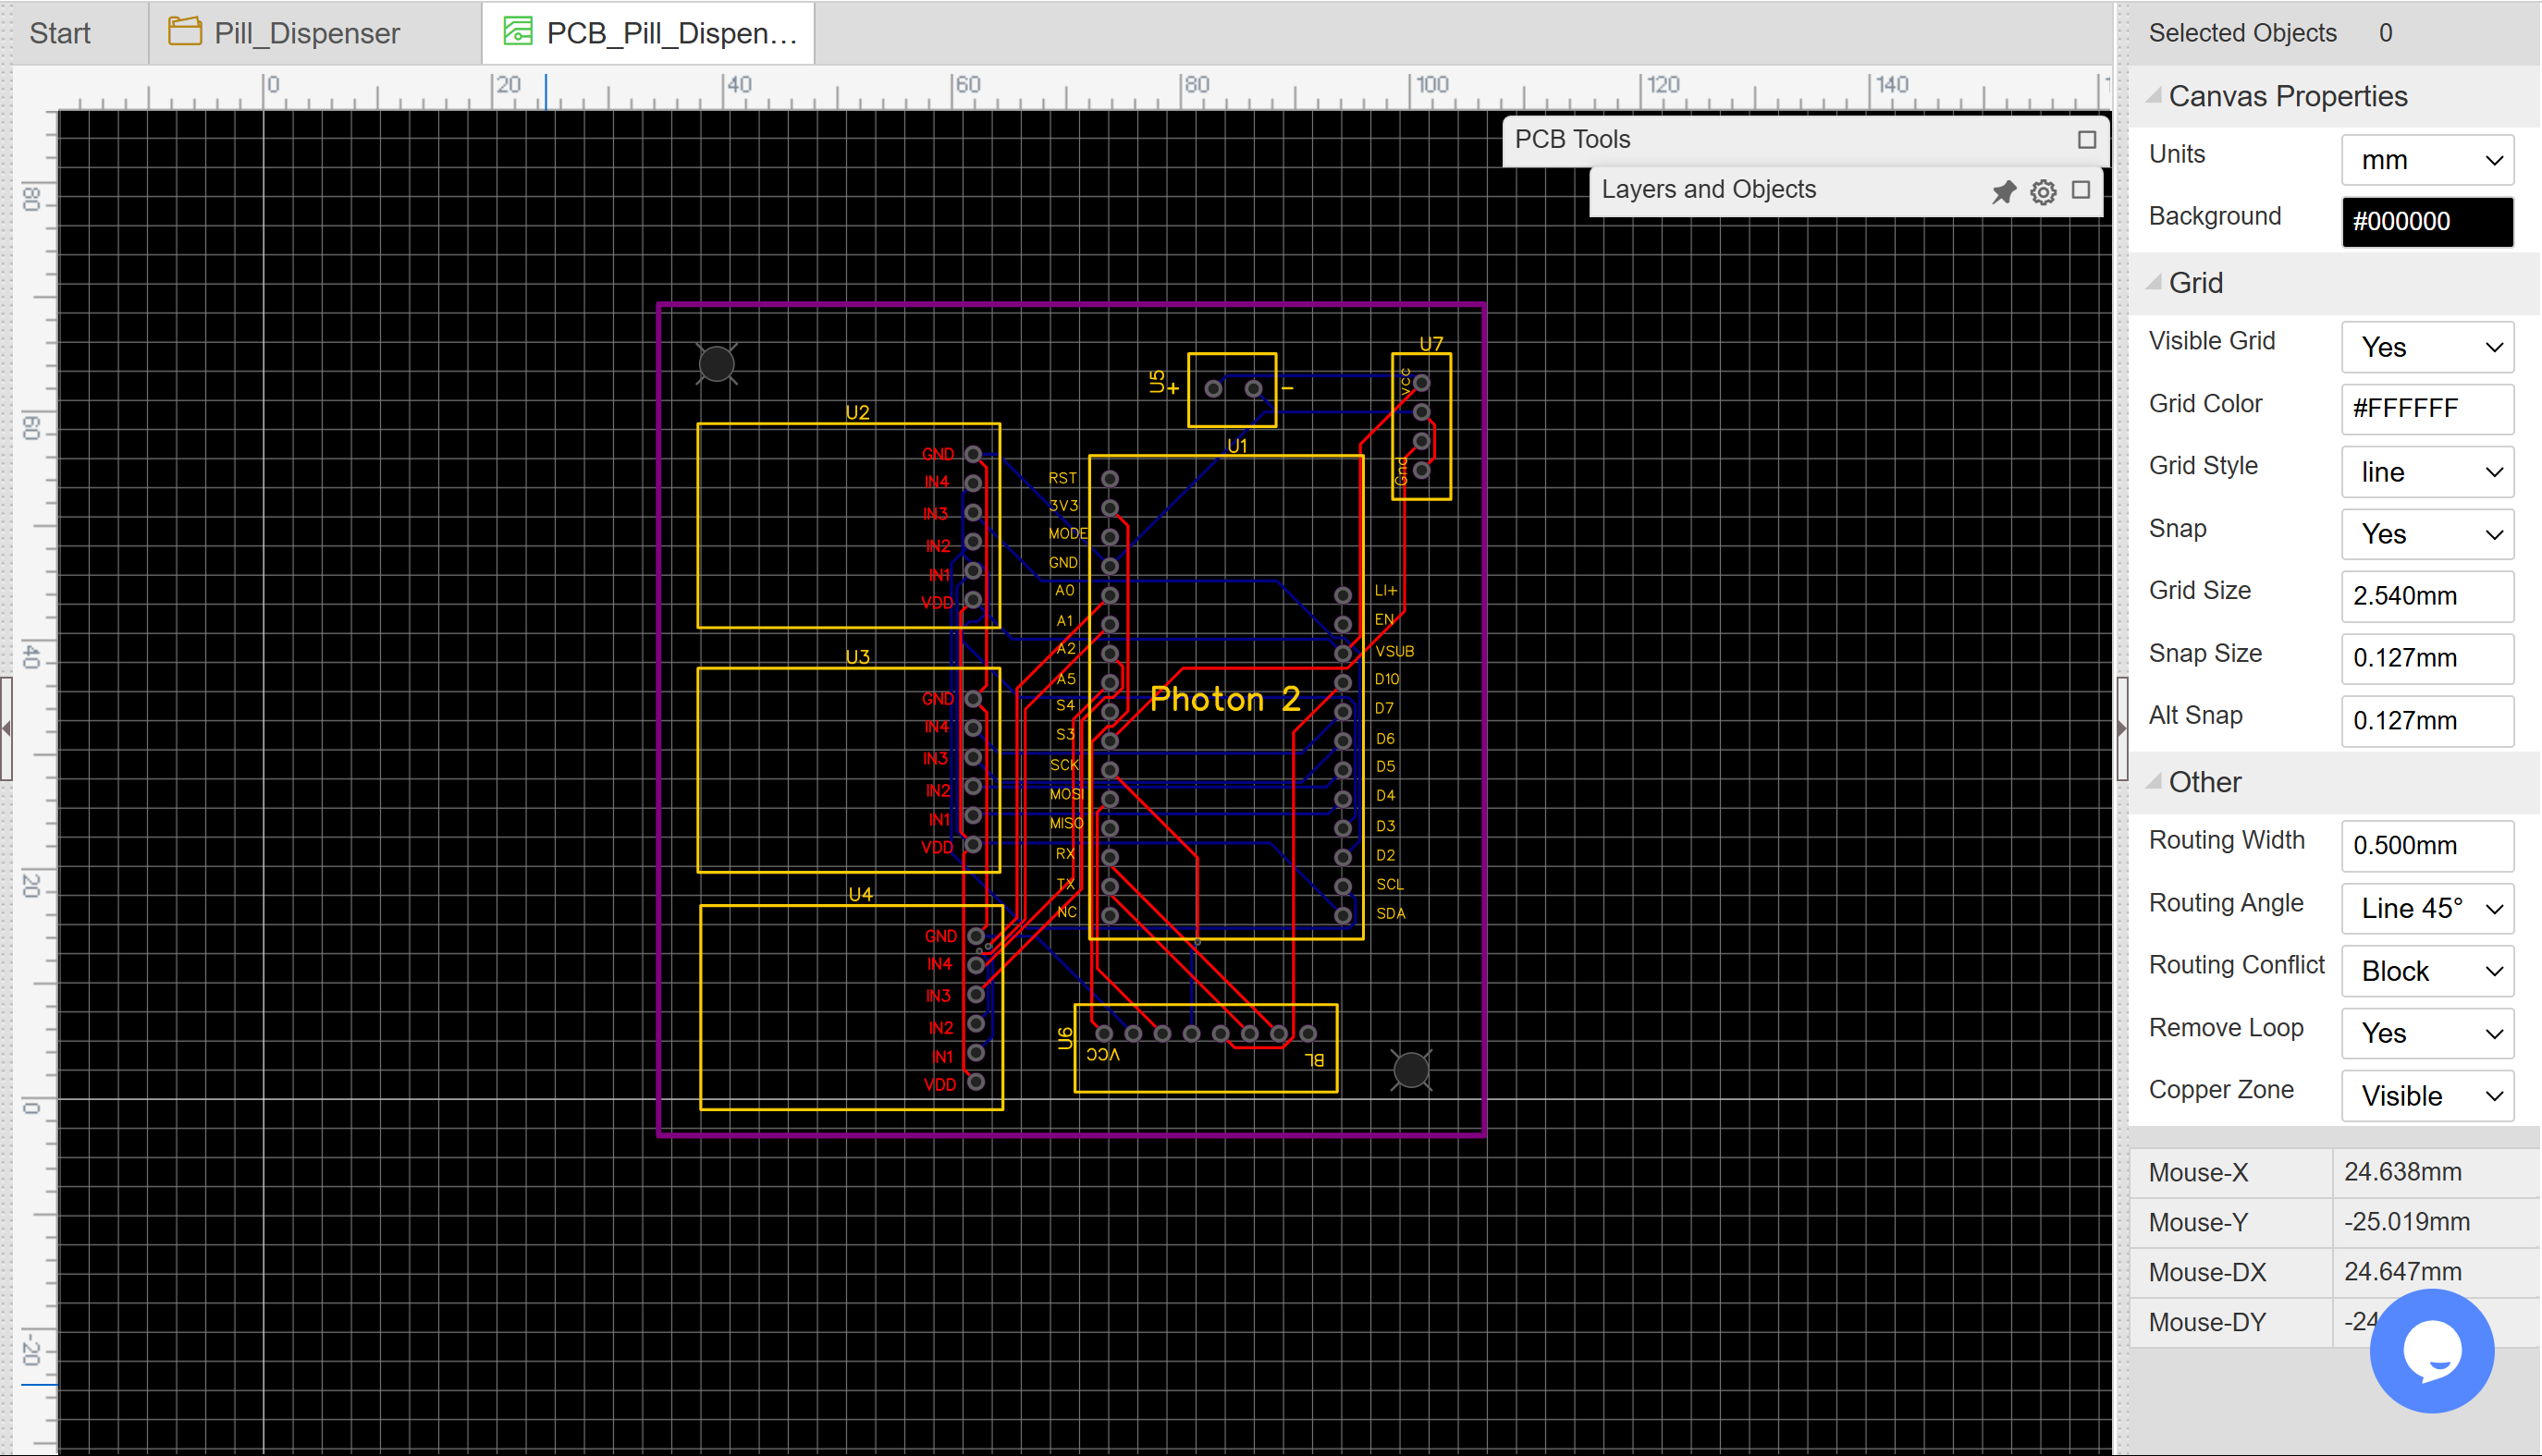The width and height of the screenshot is (2542, 1456).
Task: Click the PCB document tab icon
Action: pos(517,32)
